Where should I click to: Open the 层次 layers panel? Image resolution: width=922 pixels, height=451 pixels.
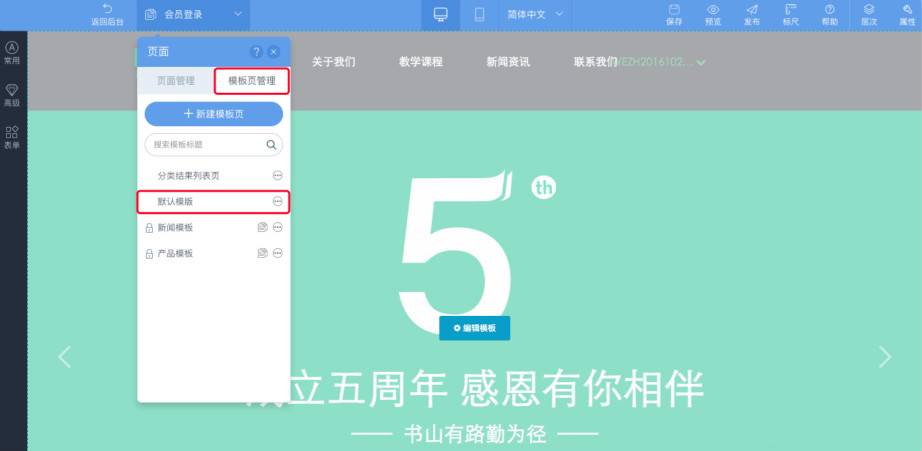[x=869, y=10]
